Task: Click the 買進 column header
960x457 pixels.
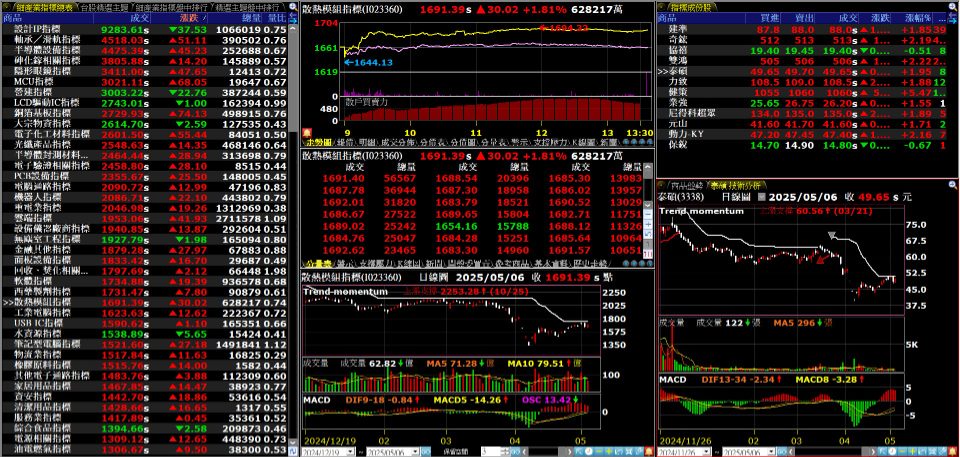Action: tap(765, 18)
